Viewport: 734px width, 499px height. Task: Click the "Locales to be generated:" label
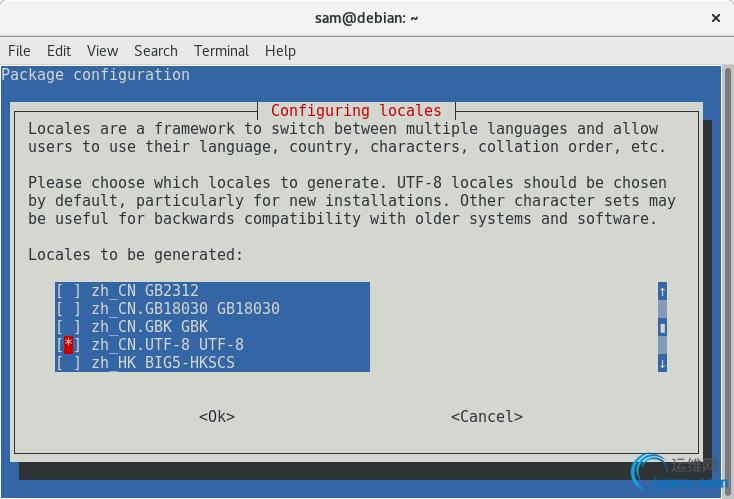(136, 255)
